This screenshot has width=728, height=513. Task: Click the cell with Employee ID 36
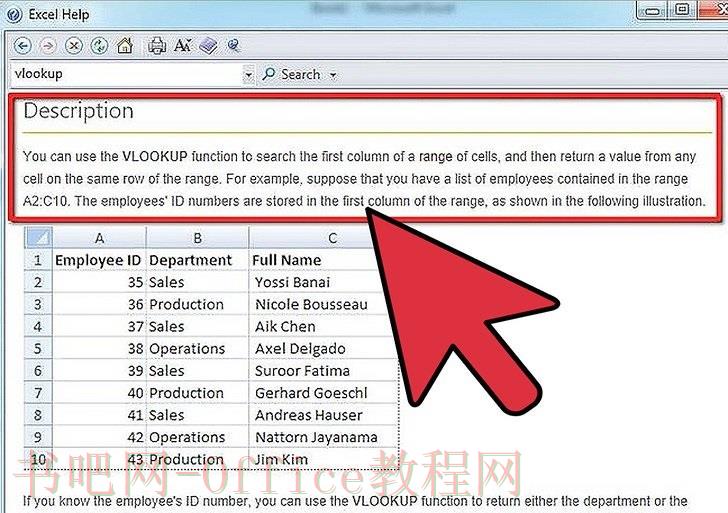(x=99, y=305)
